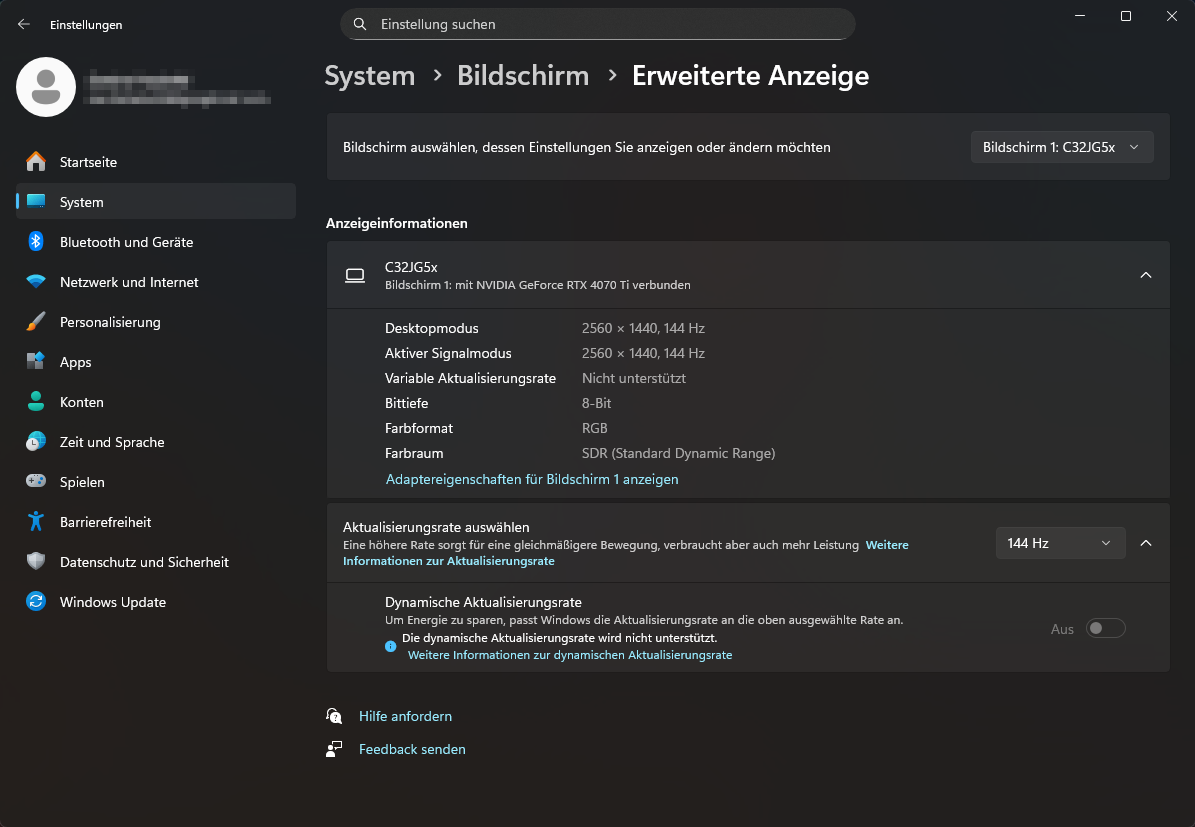
Task: Open Bluetooth und Geräte icon
Action: tap(36, 242)
